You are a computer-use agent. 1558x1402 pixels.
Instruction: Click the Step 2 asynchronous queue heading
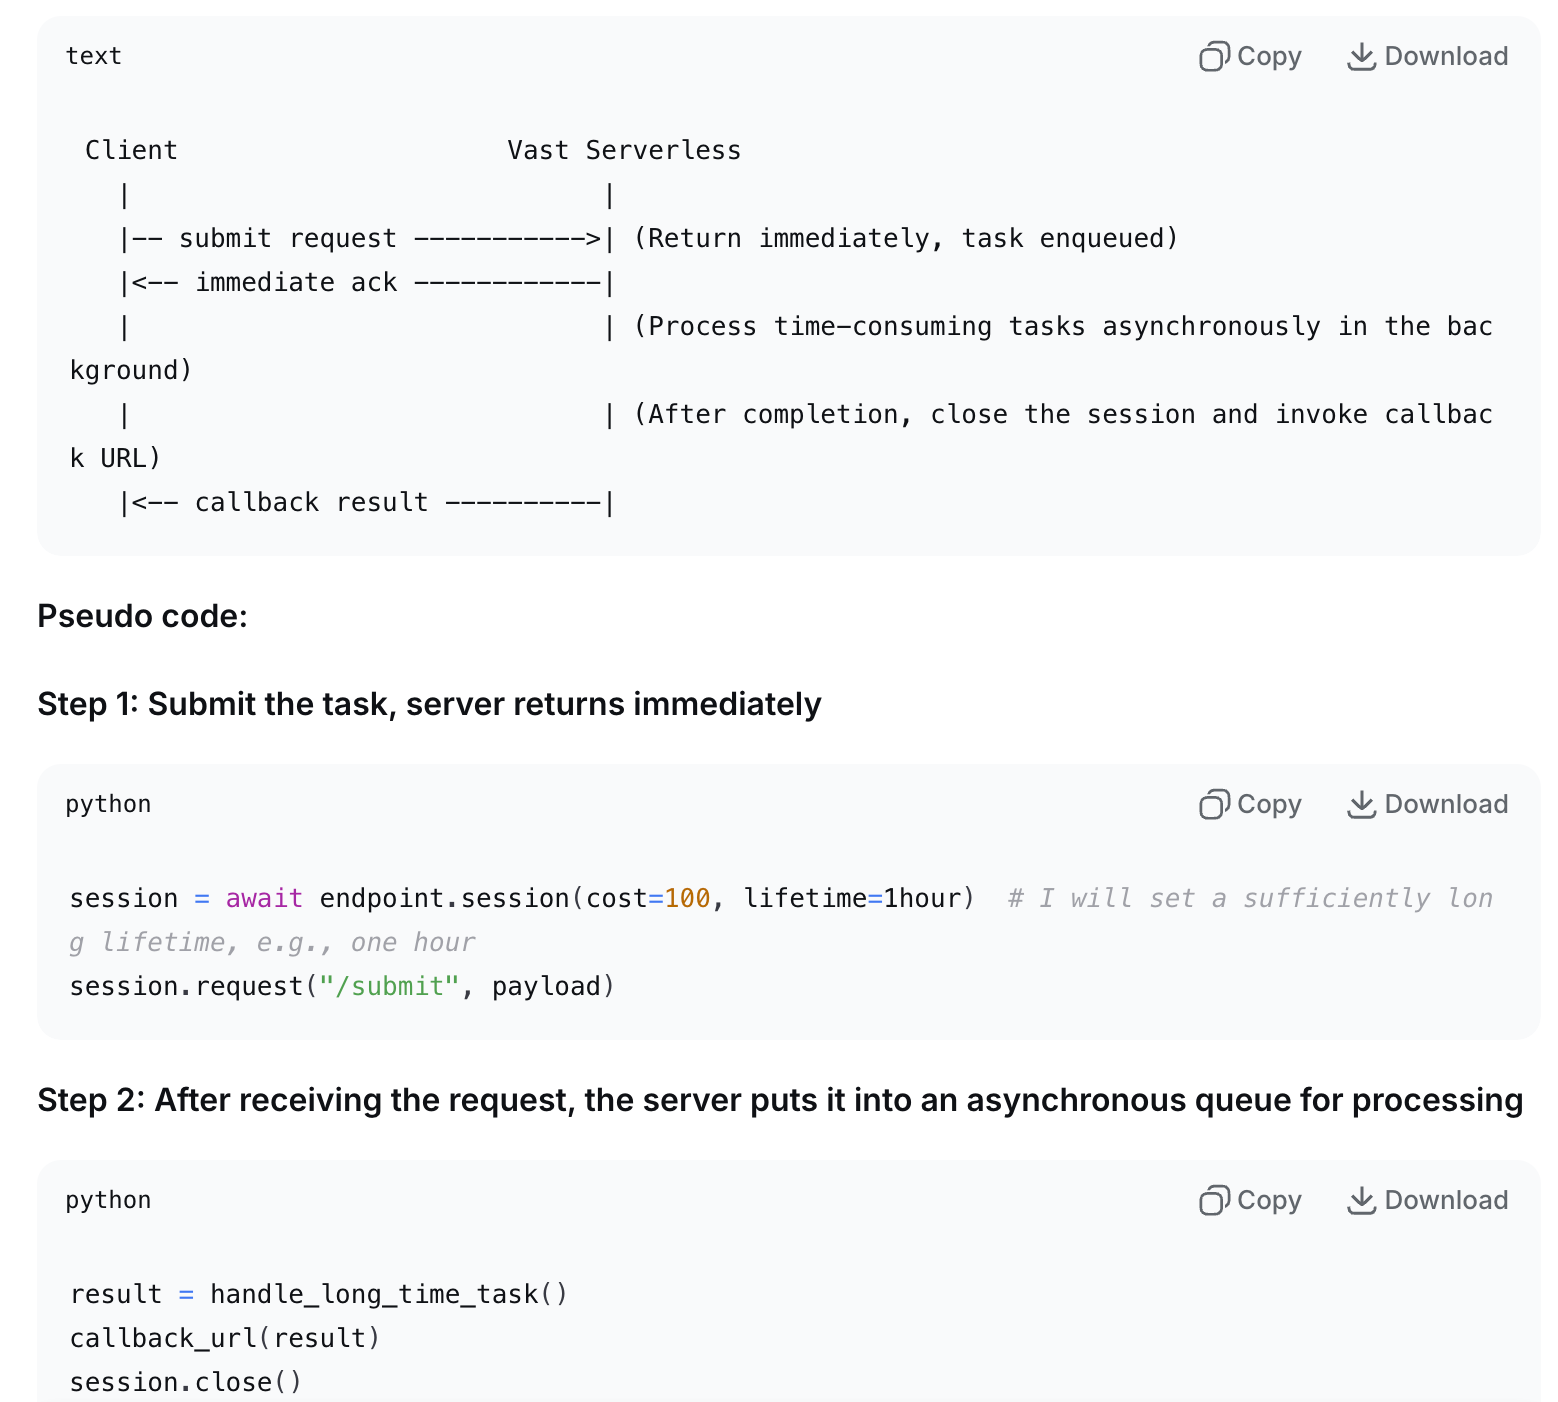(779, 1100)
